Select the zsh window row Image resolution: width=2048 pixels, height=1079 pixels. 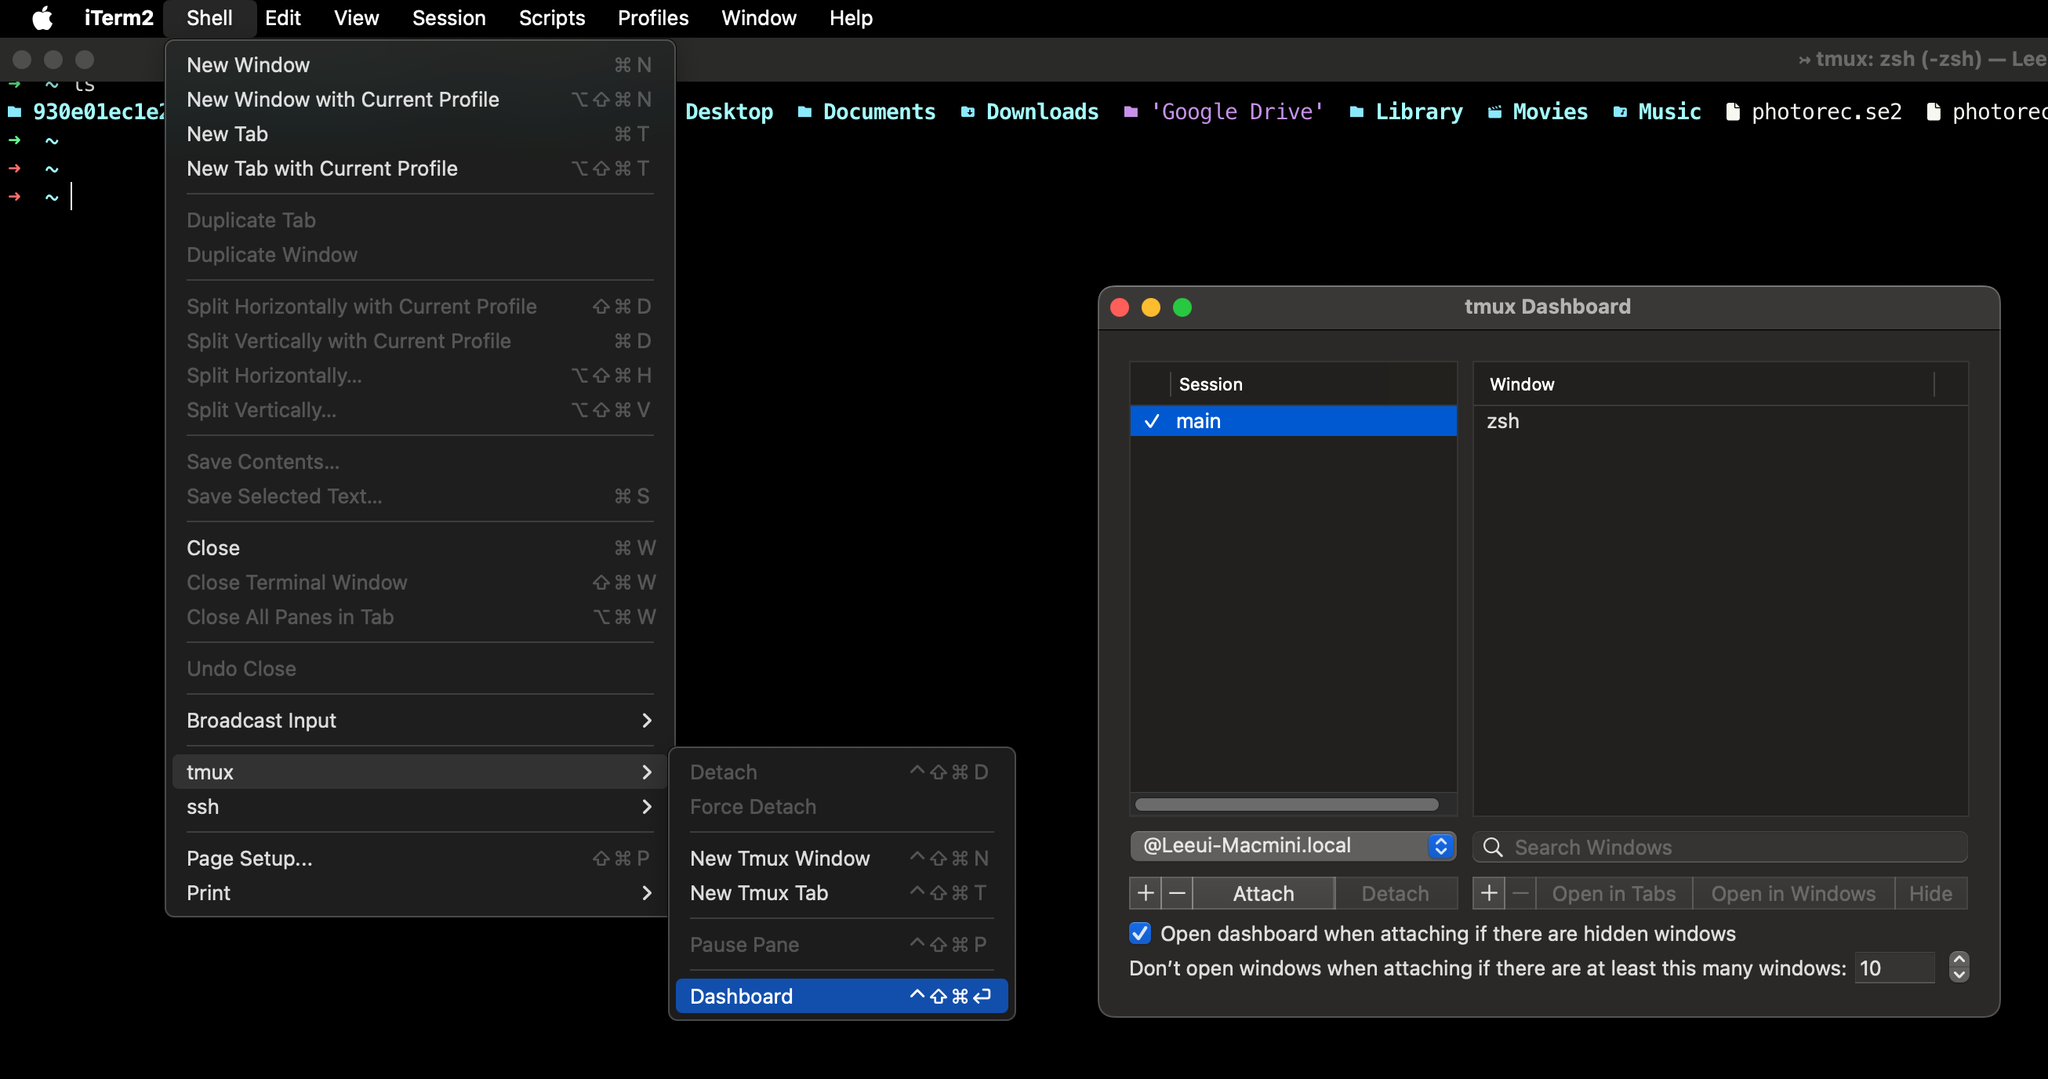click(x=1720, y=421)
